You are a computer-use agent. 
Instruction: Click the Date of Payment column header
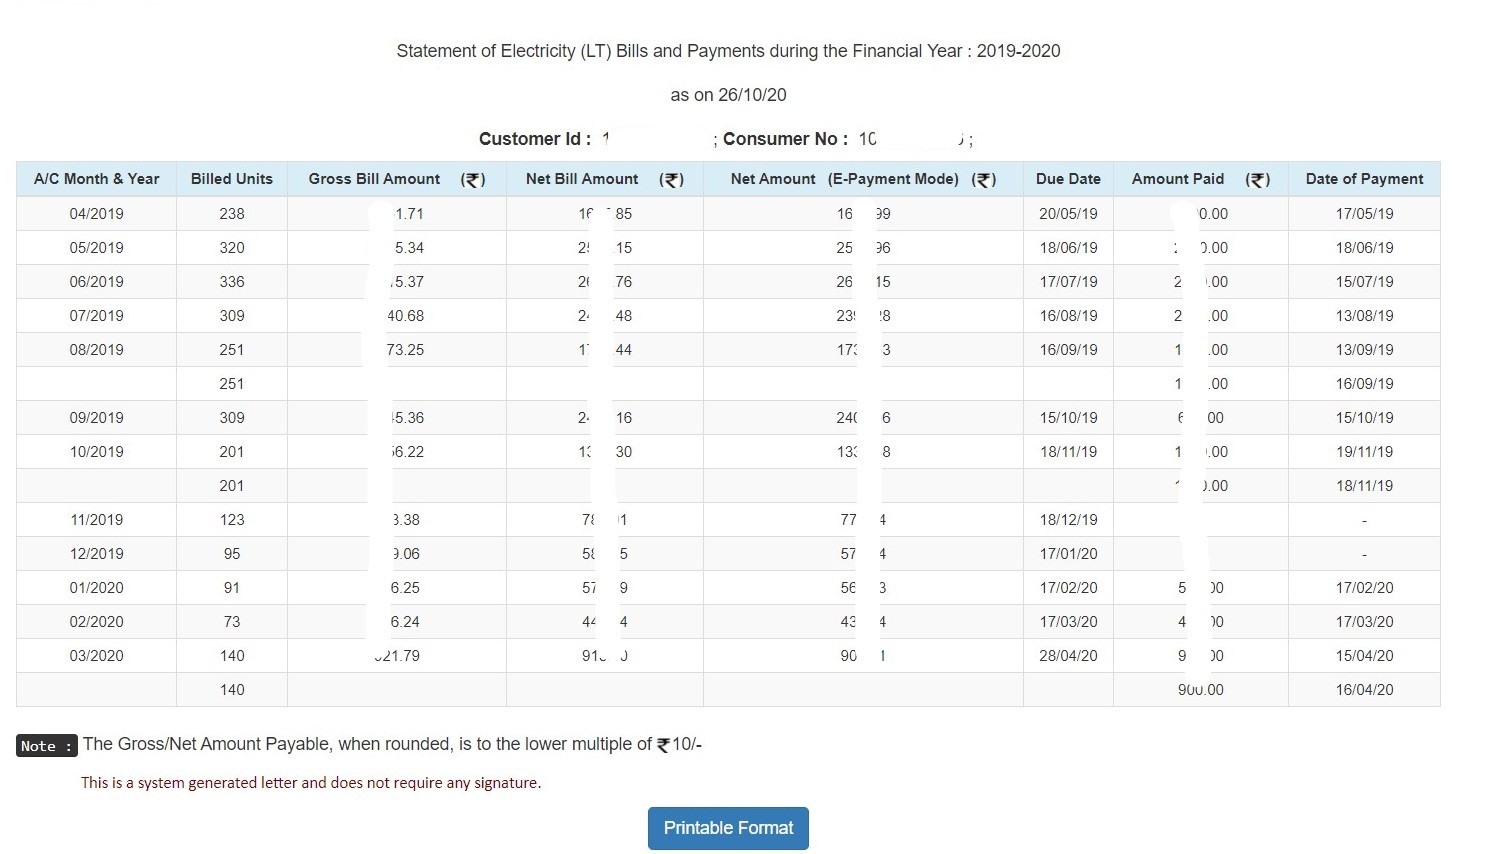click(x=1364, y=179)
